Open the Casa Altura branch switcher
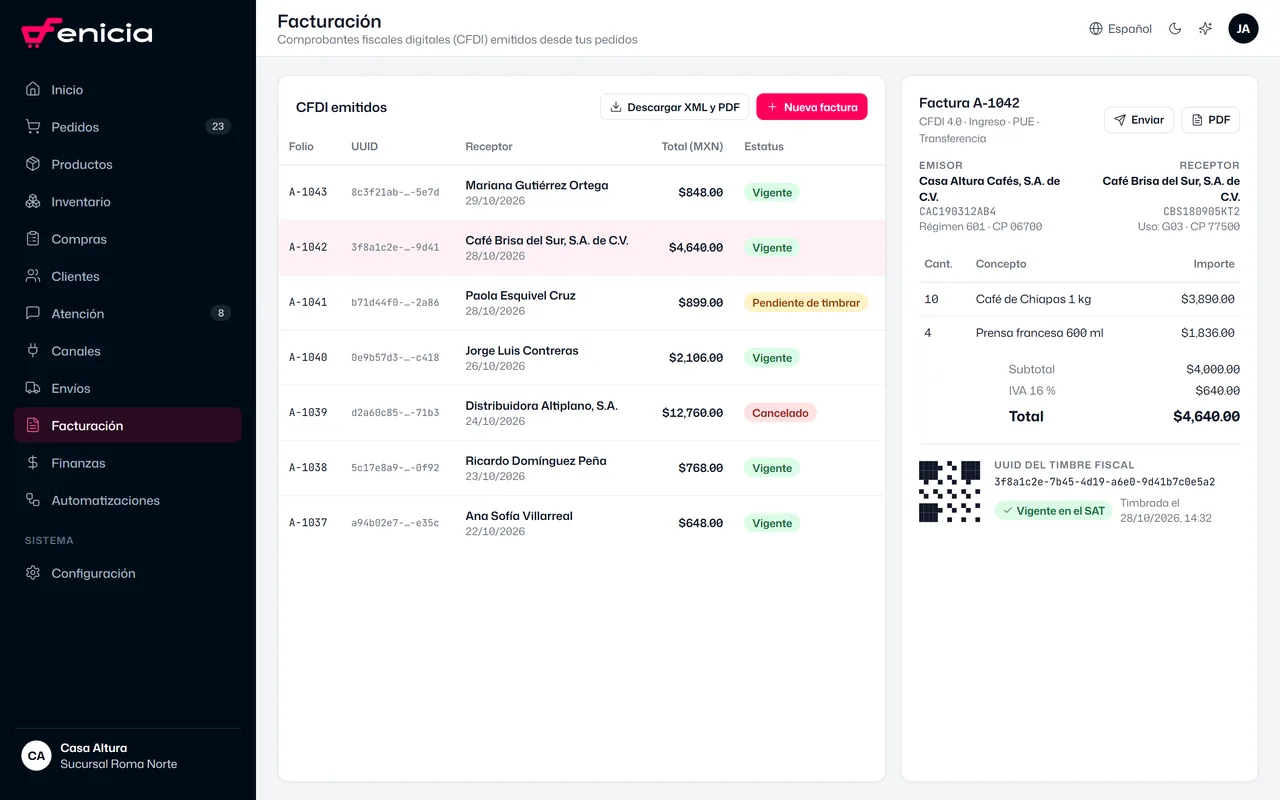The width and height of the screenshot is (1280, 800). (x=128, y=756)
